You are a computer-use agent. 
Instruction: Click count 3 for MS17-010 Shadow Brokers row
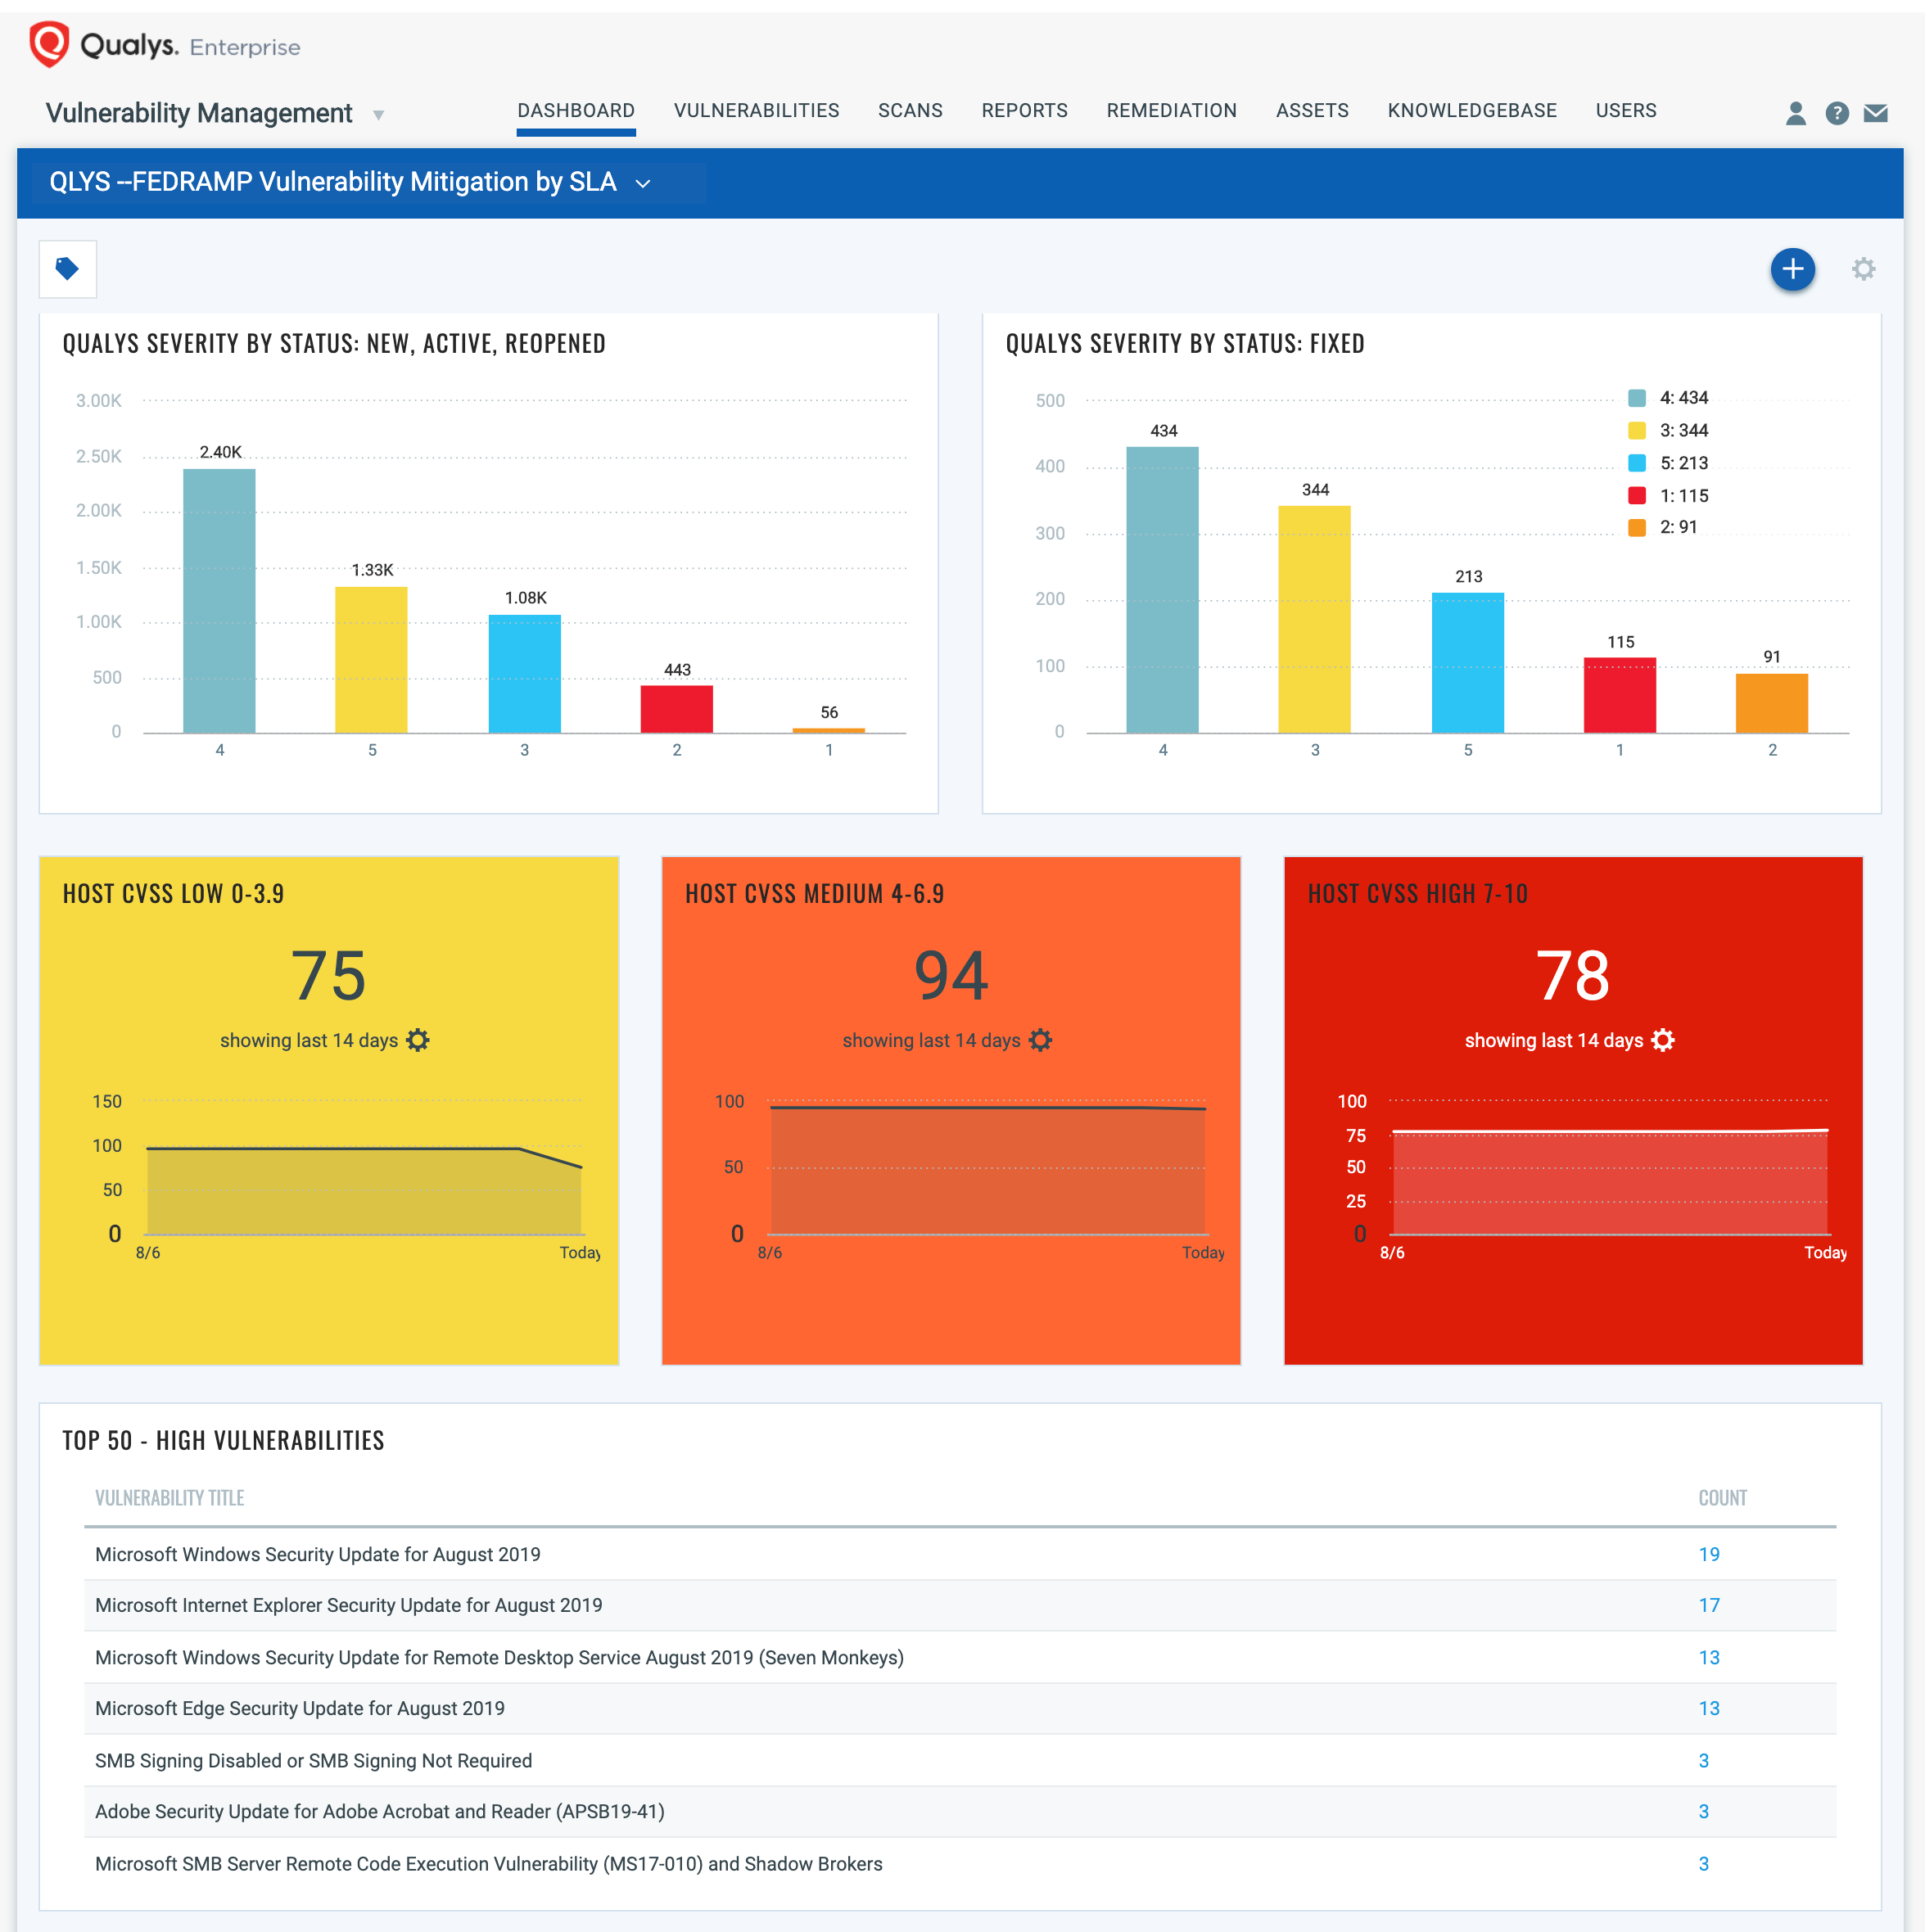coord(1704,1863)
